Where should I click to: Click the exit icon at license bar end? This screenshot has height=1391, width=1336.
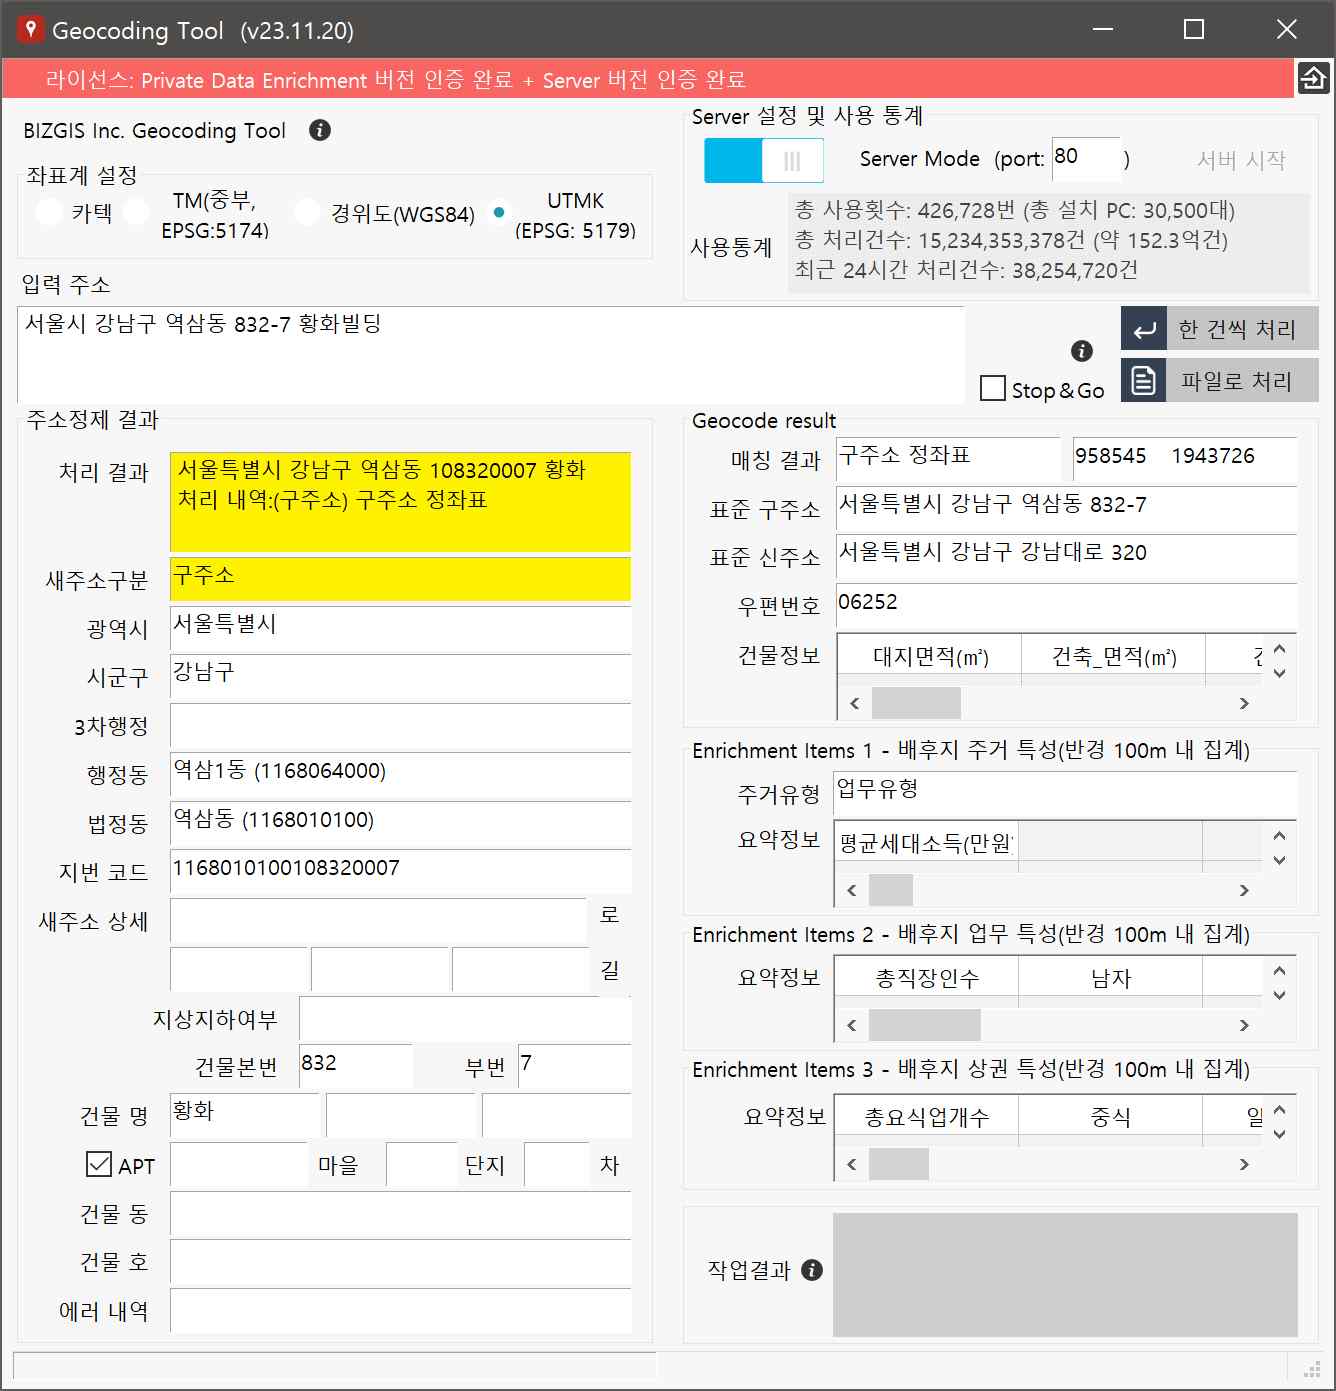tap(1313, 78)
